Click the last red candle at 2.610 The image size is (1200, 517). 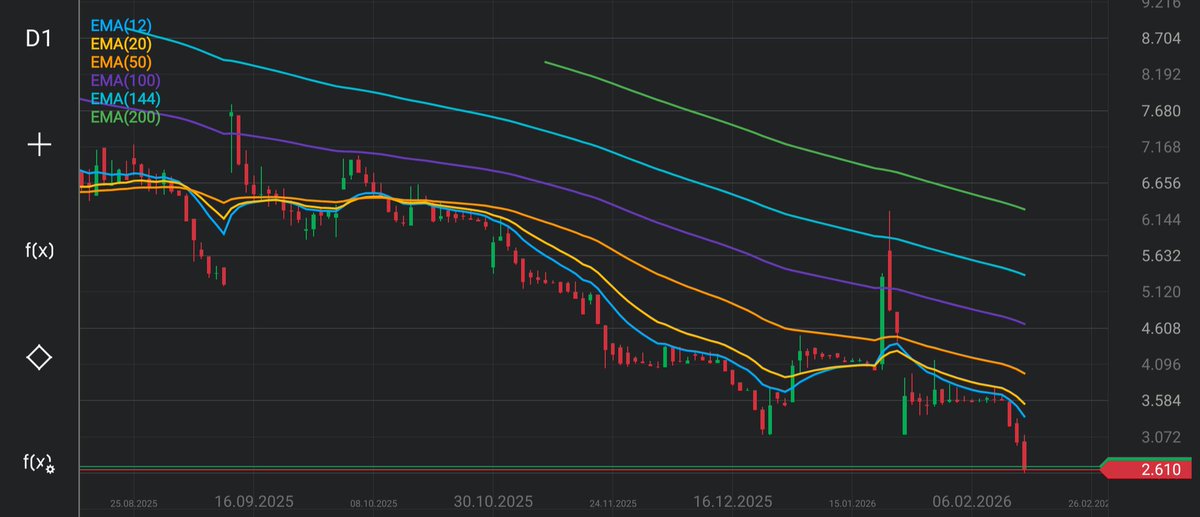tap(1025, 455)
